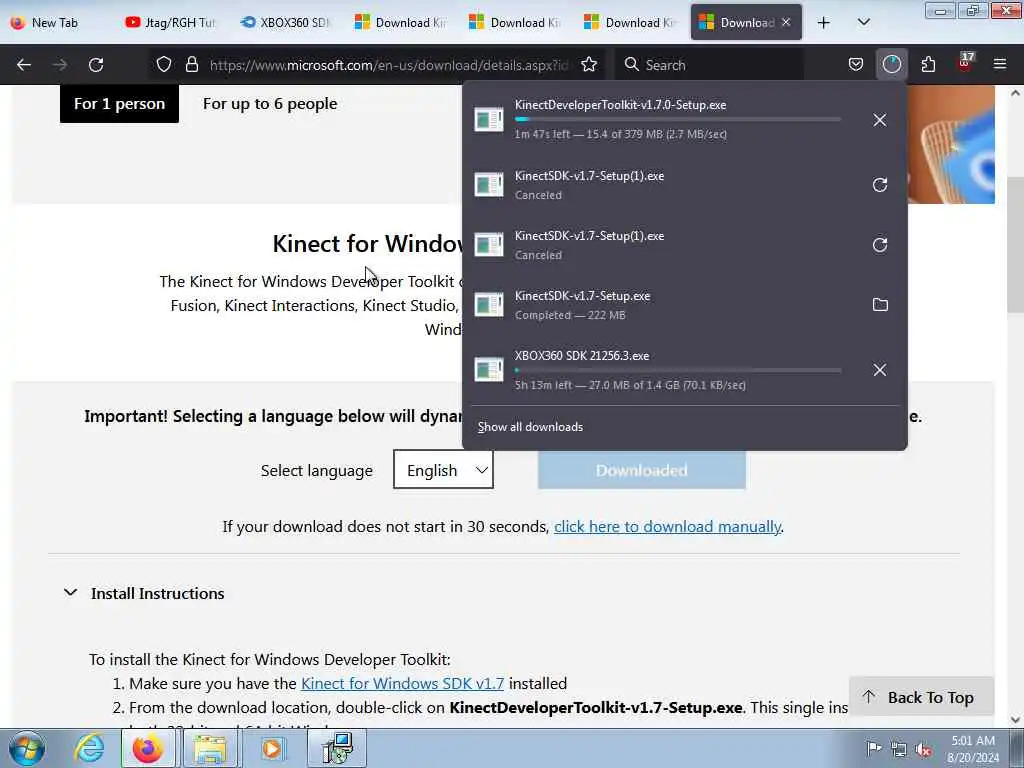The width and height of the screenshot is (1024, 768).
Task: Go back to the previous page
Action: pyautogui.click(x=24, y=65)
